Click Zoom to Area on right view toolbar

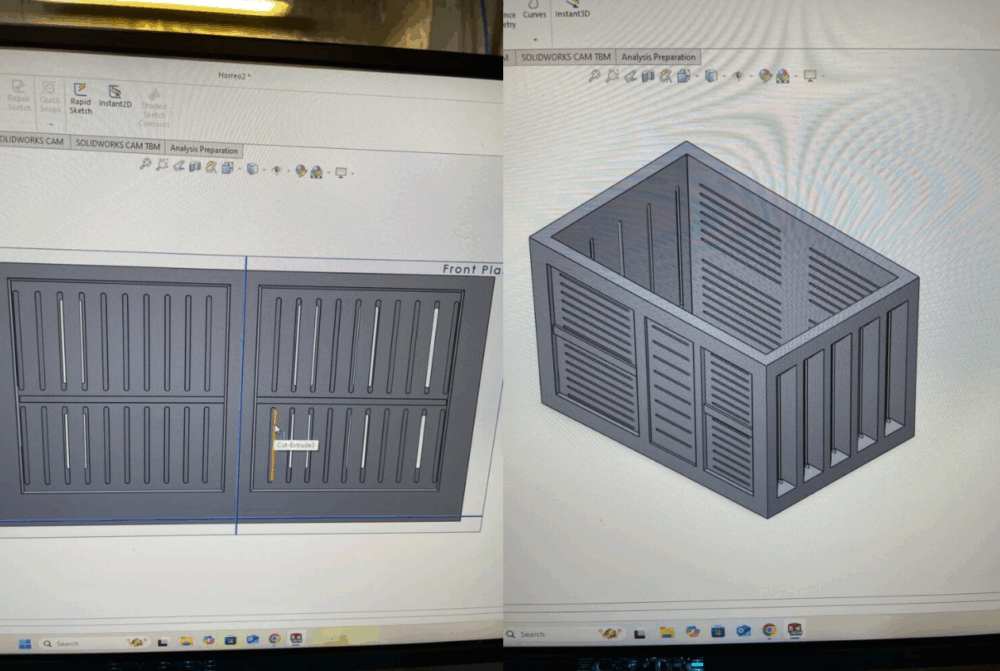coord(611,76)
